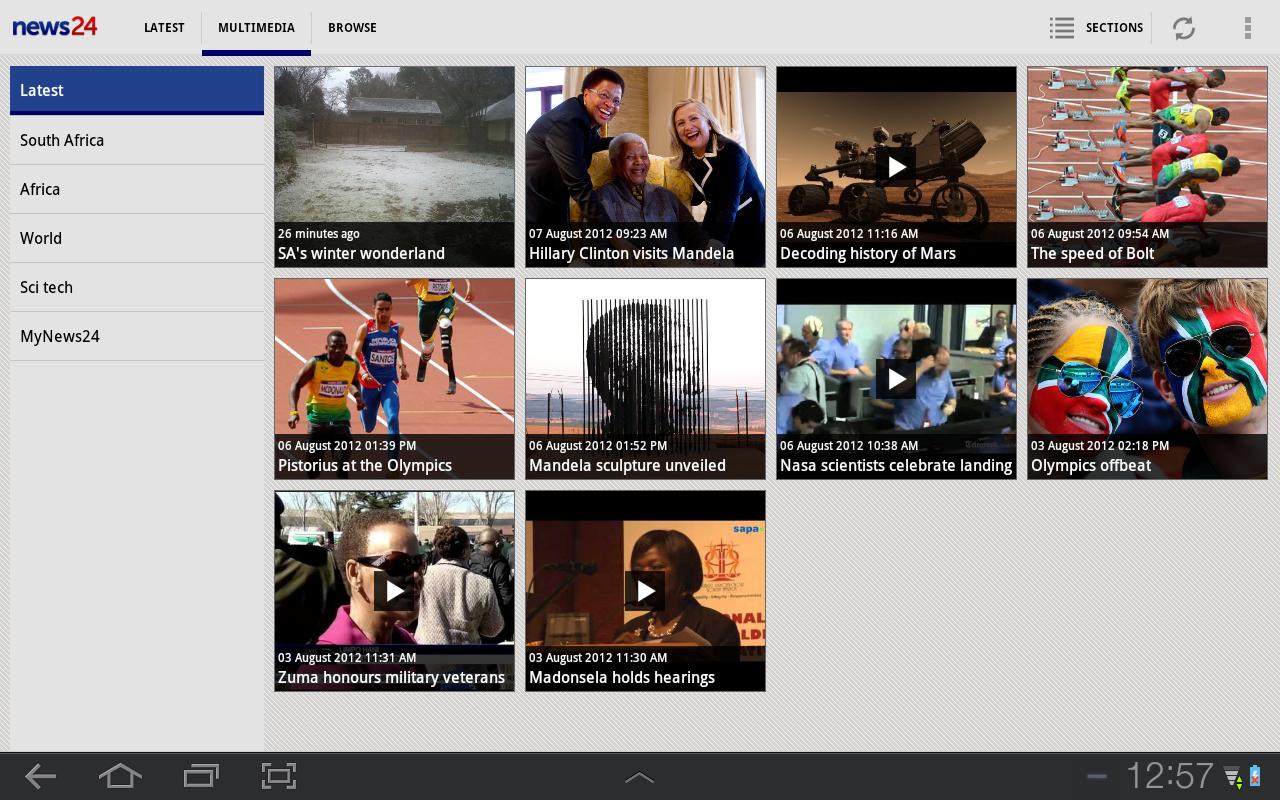Tap the screenshot capture icon in the system bar

(x=279, y=776)
